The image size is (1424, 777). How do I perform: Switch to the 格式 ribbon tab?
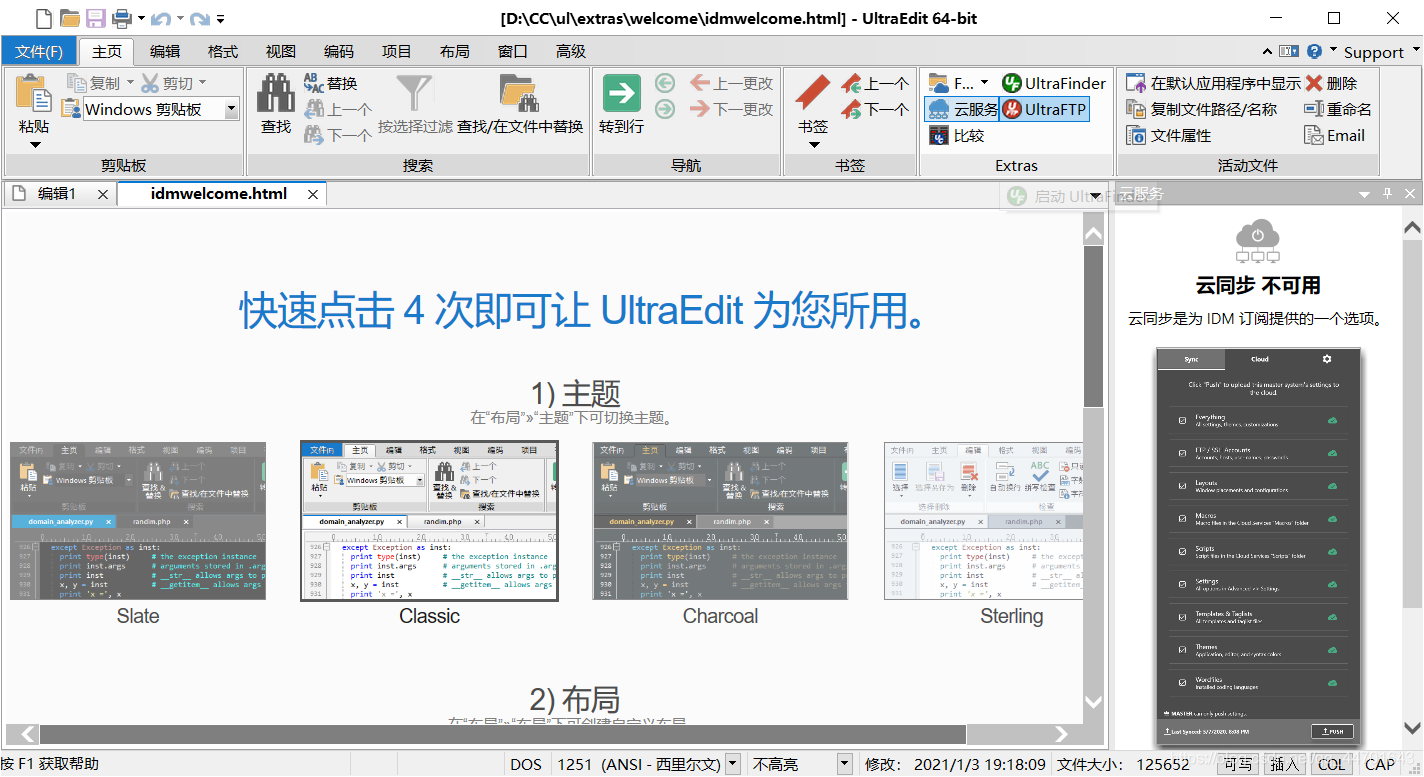(223, 51)
